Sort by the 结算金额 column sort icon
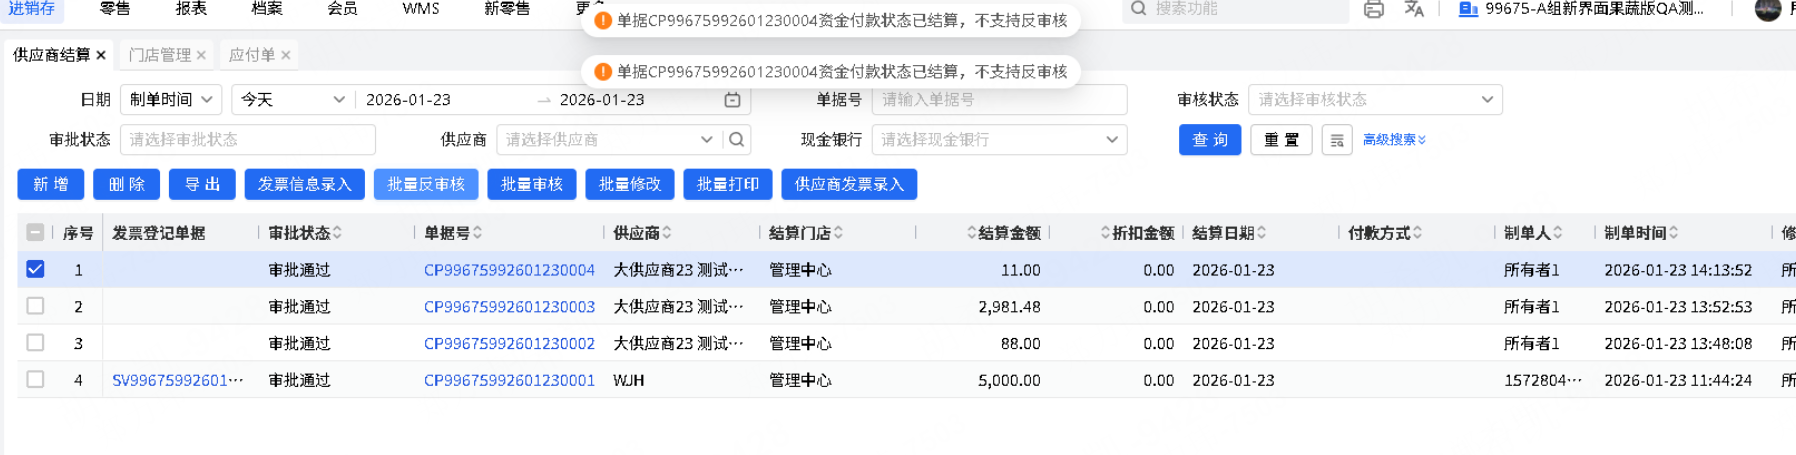 coord(971,233)
